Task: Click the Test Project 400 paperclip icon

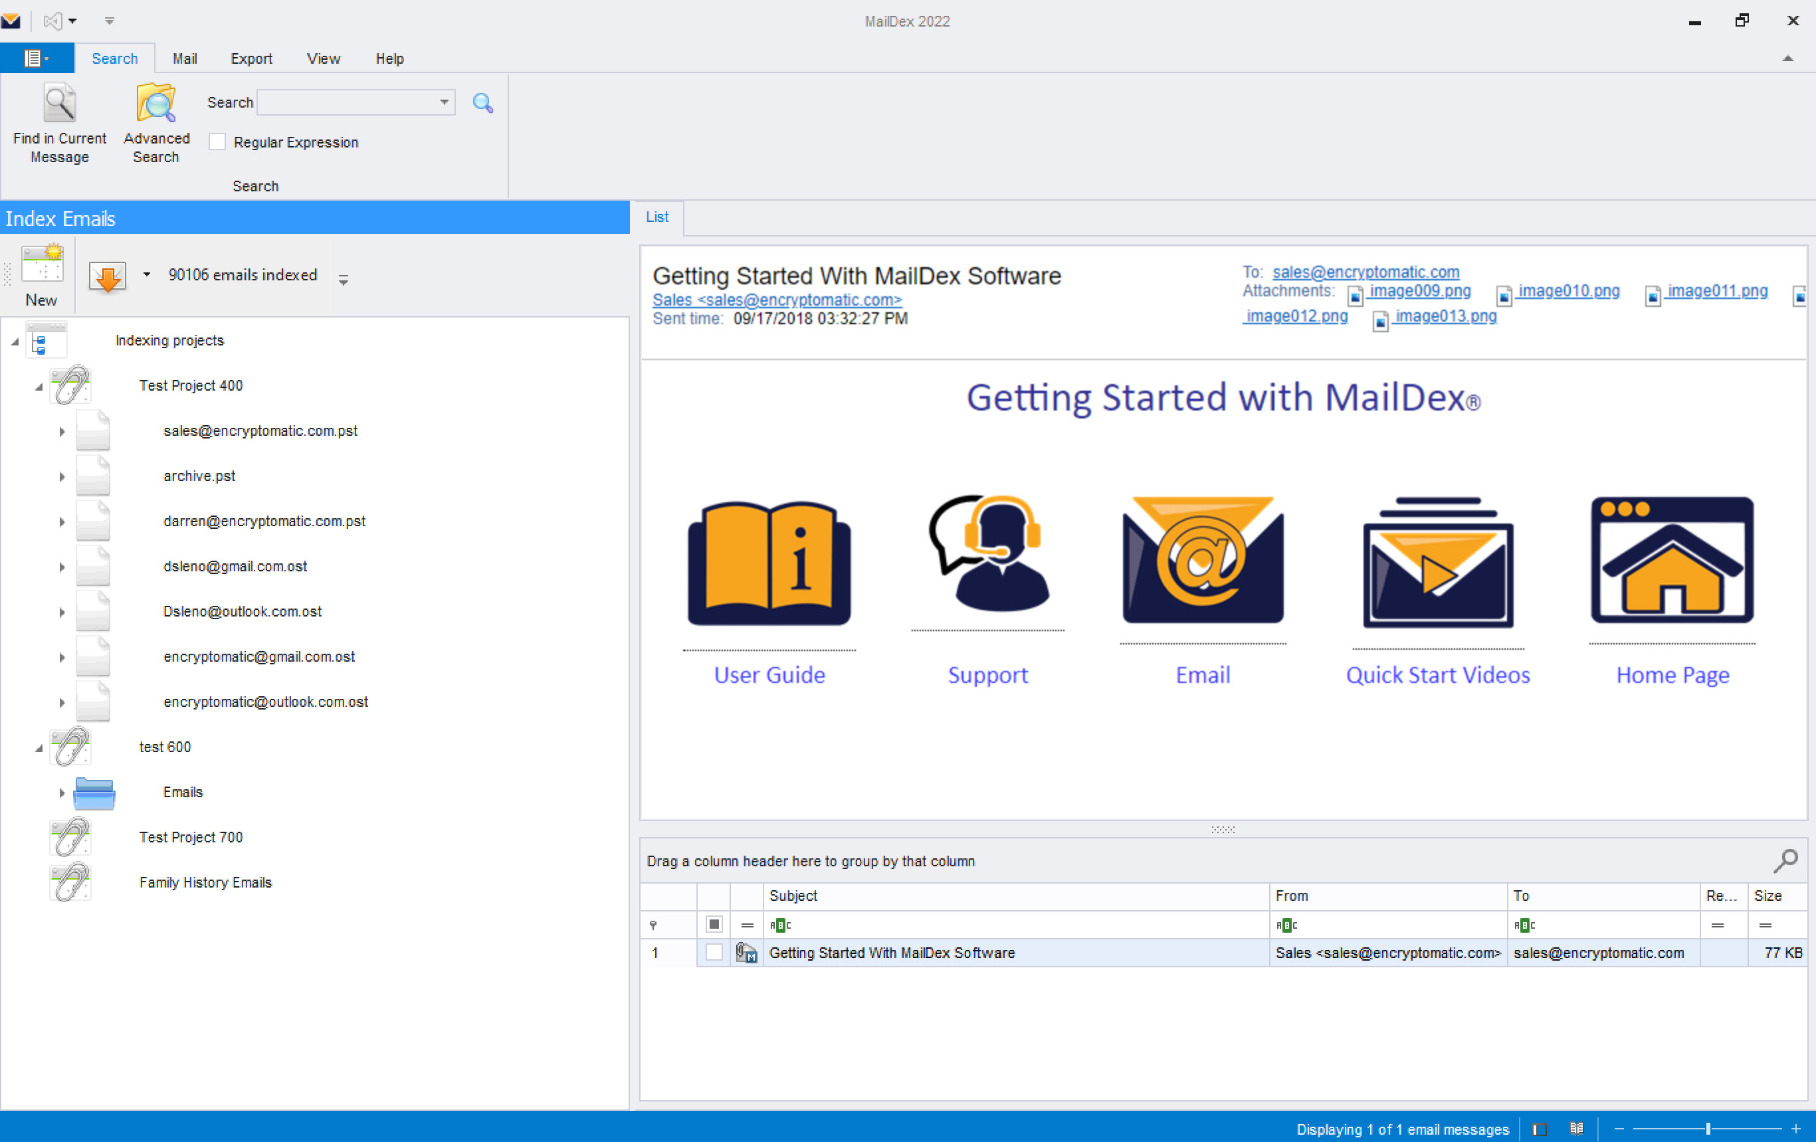Action: [x=71, y=385]
